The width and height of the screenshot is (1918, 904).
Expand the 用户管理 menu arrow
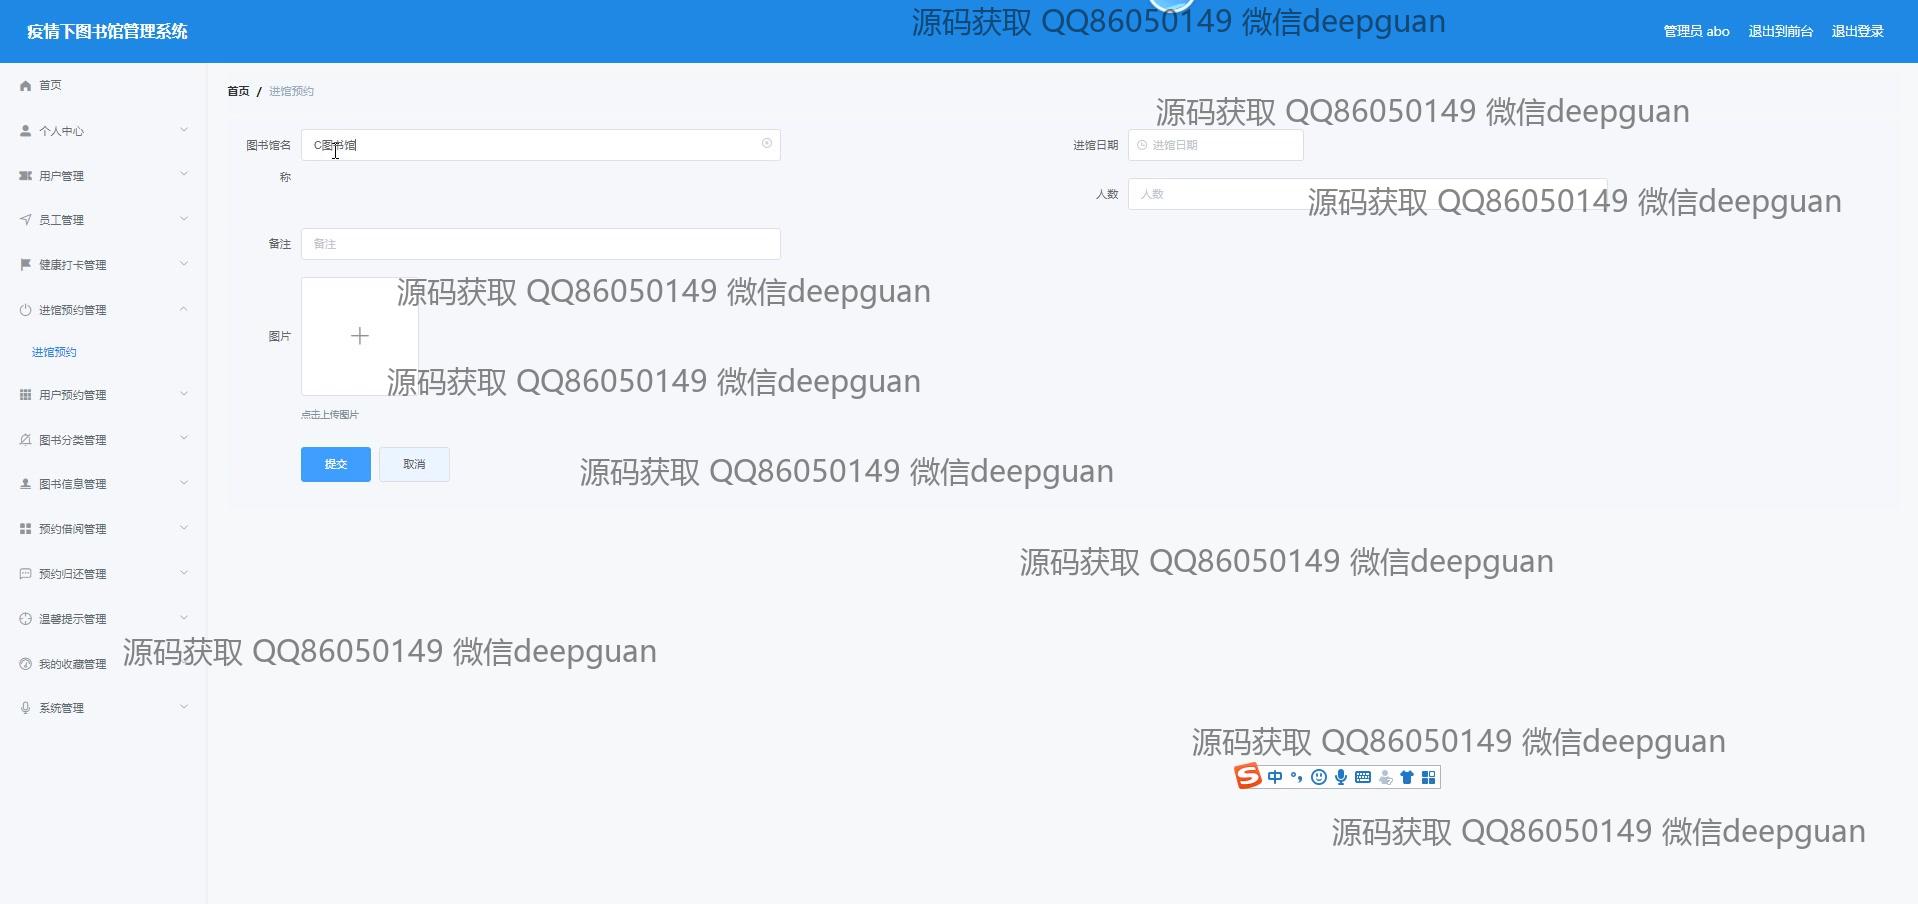pyautogui.click(x=184, y=175)
